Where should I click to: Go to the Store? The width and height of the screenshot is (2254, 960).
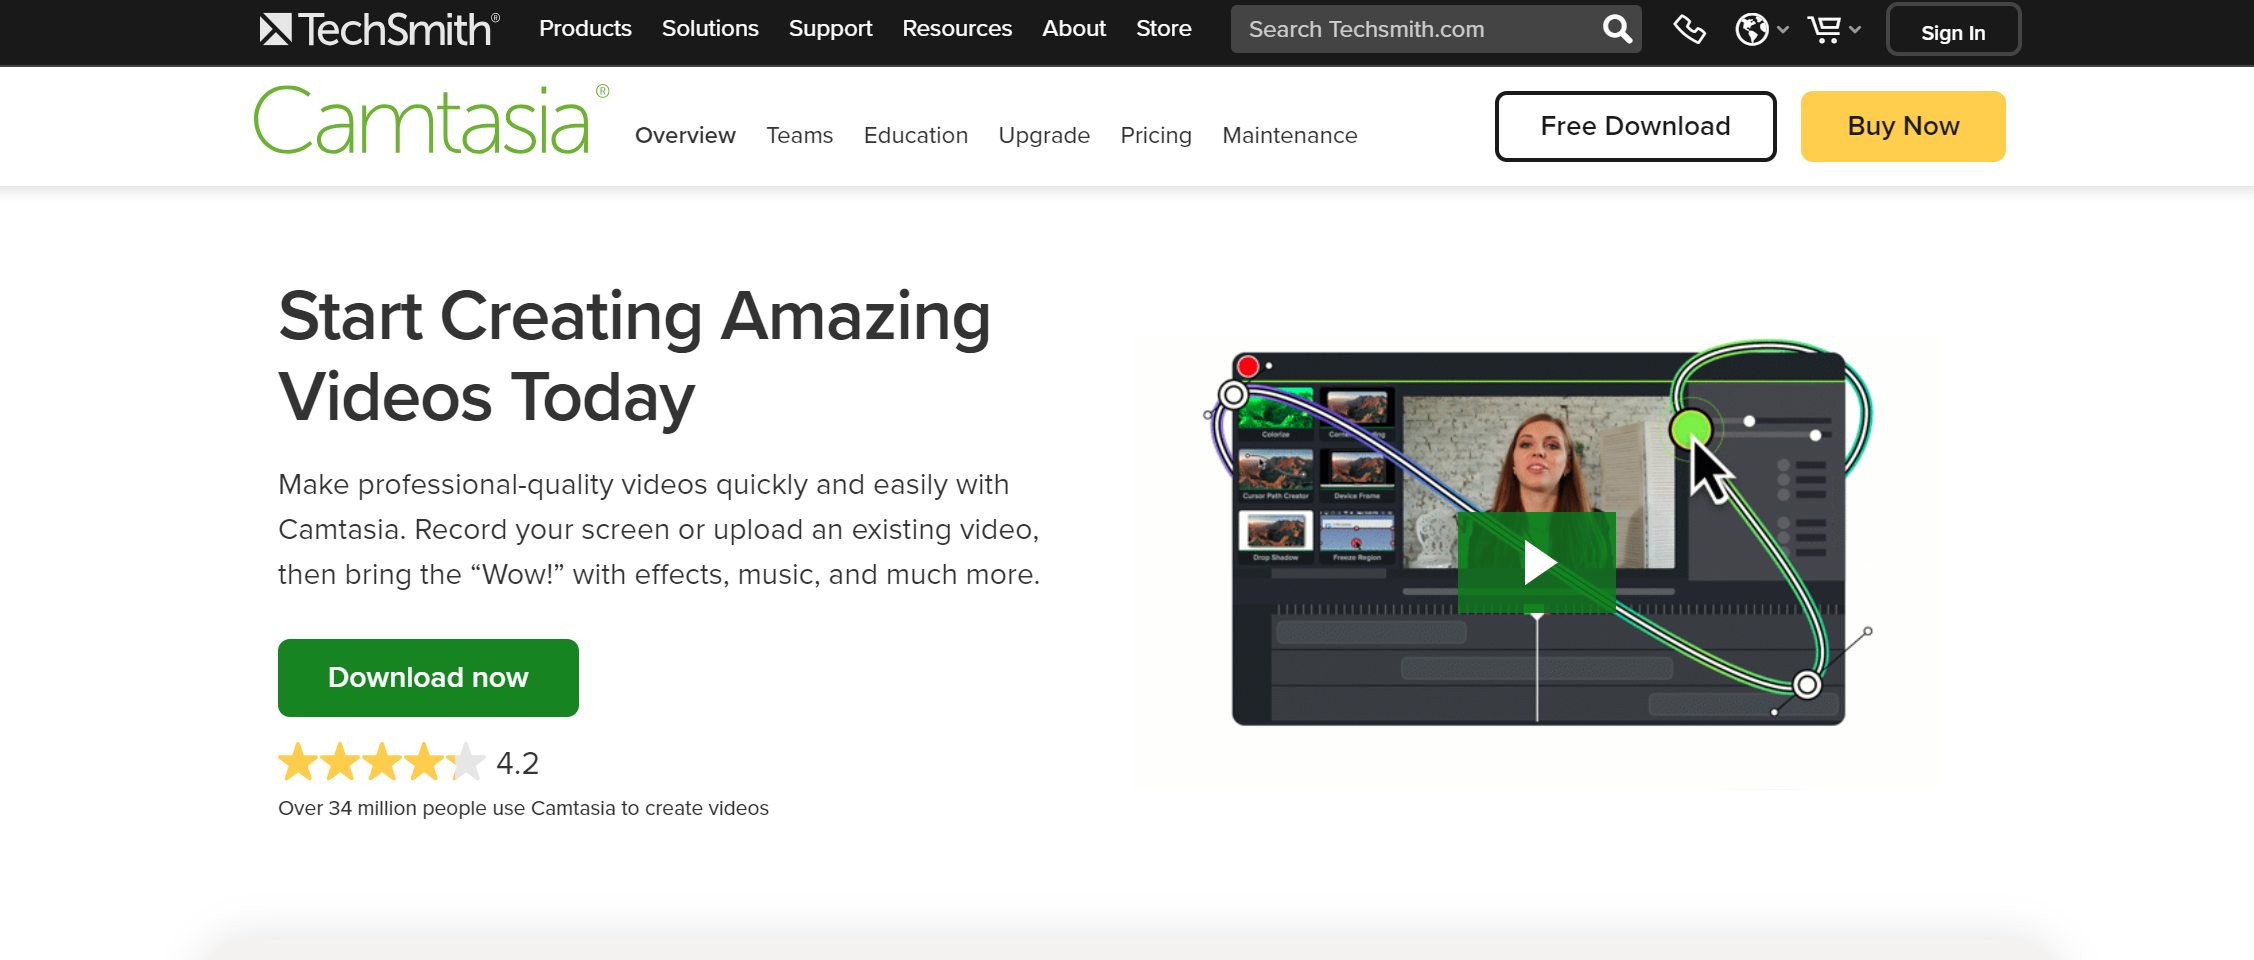pos(1163,28)
